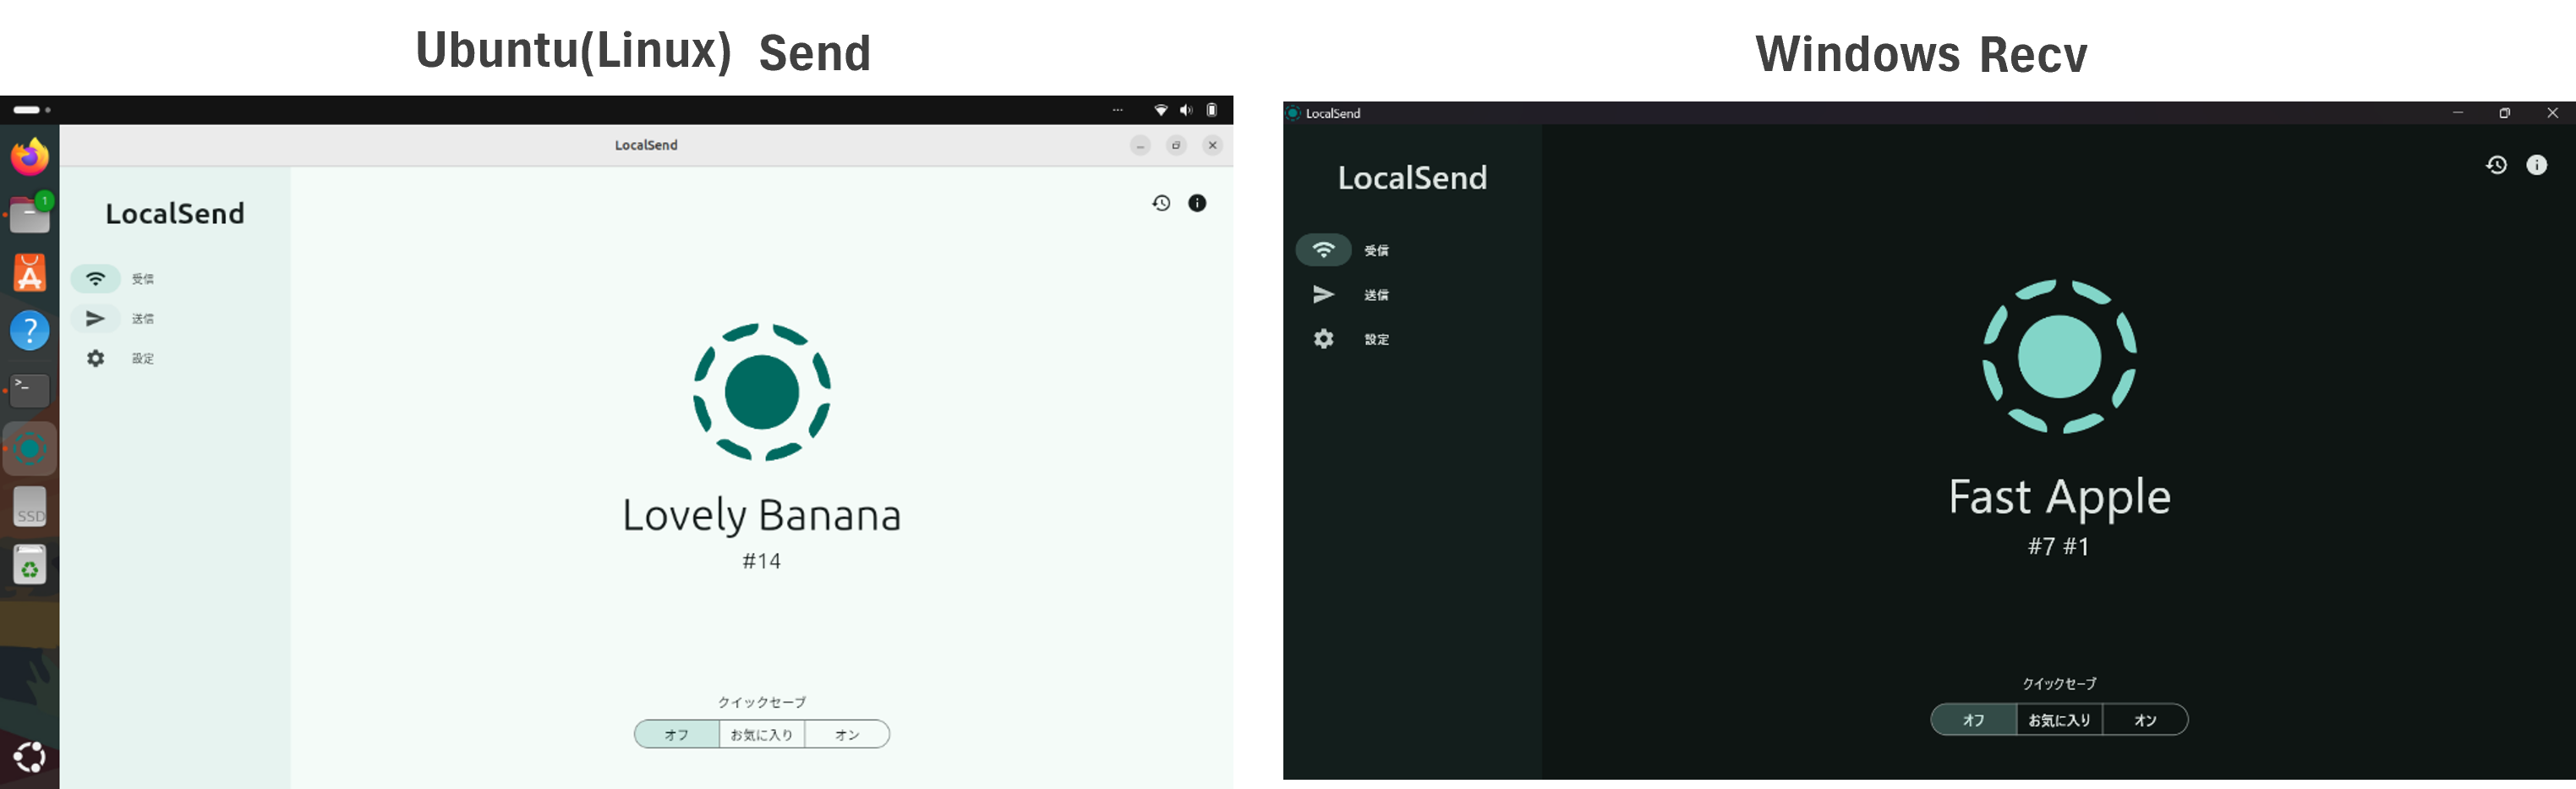Open the settings gear in Windows LocalSend
The width and height of the screenshot is (2576, 789).
pyautogui.click(x=1323, y=339)
